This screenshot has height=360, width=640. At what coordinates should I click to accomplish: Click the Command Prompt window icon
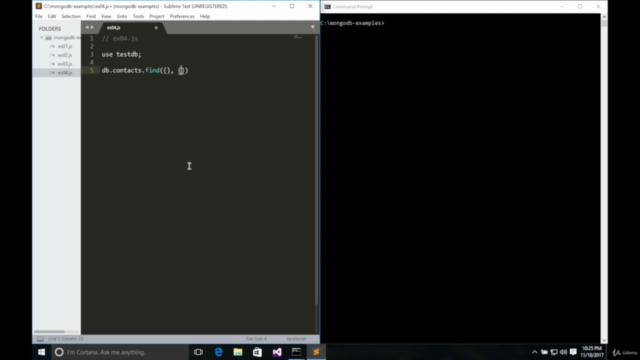pyautogui.click(x=327, y=7)
